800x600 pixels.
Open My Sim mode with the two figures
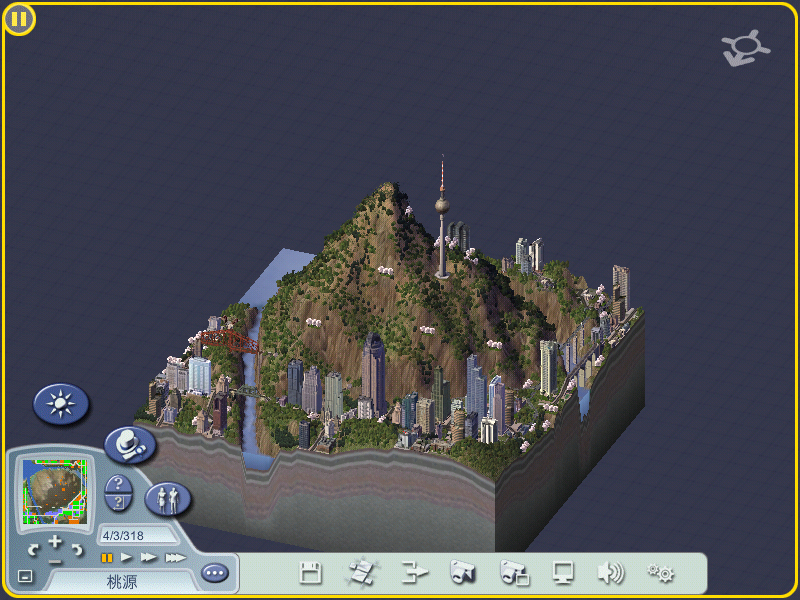point(168,499)
